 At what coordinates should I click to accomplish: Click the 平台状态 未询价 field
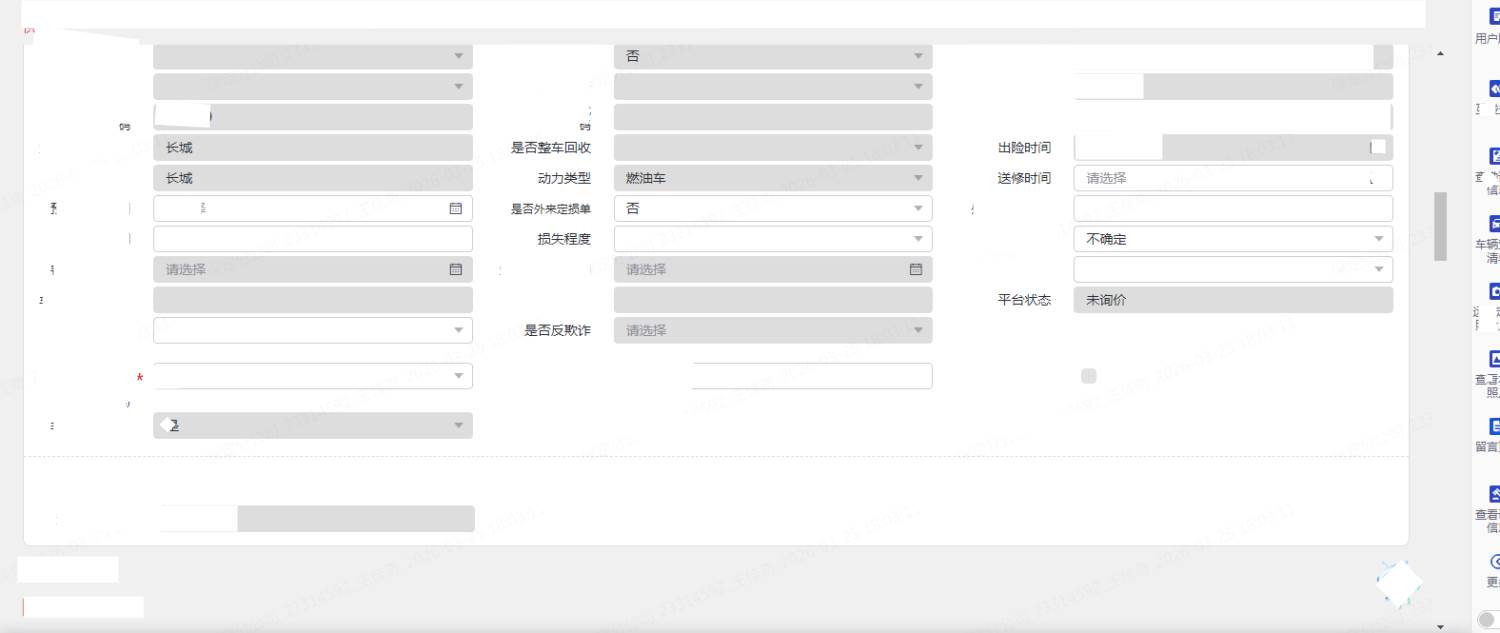tap(1232, 300)
